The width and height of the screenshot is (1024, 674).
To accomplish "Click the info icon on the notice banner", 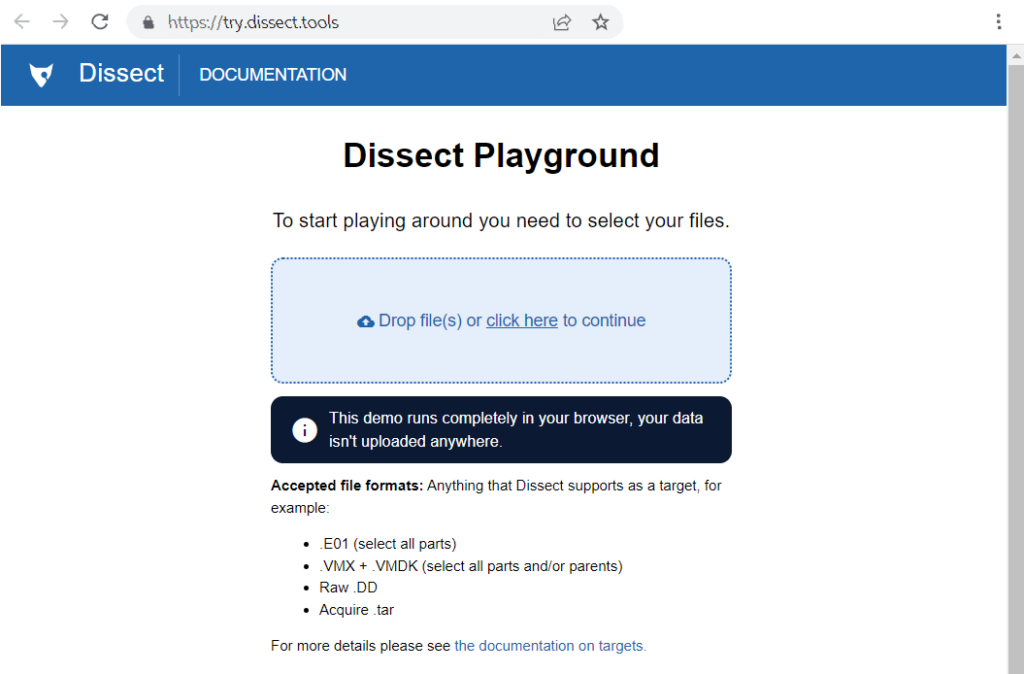I will (x=304, y=429).
